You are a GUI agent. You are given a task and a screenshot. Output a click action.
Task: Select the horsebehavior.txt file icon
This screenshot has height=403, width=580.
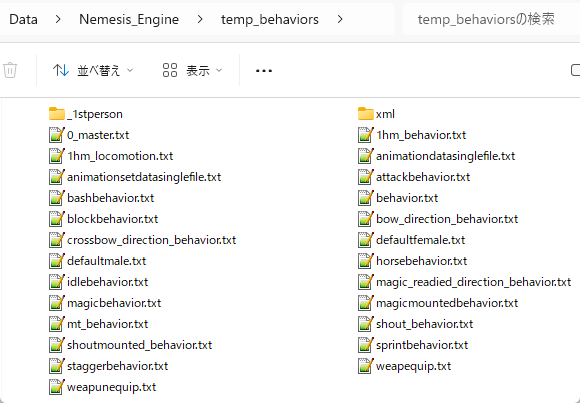365,261
